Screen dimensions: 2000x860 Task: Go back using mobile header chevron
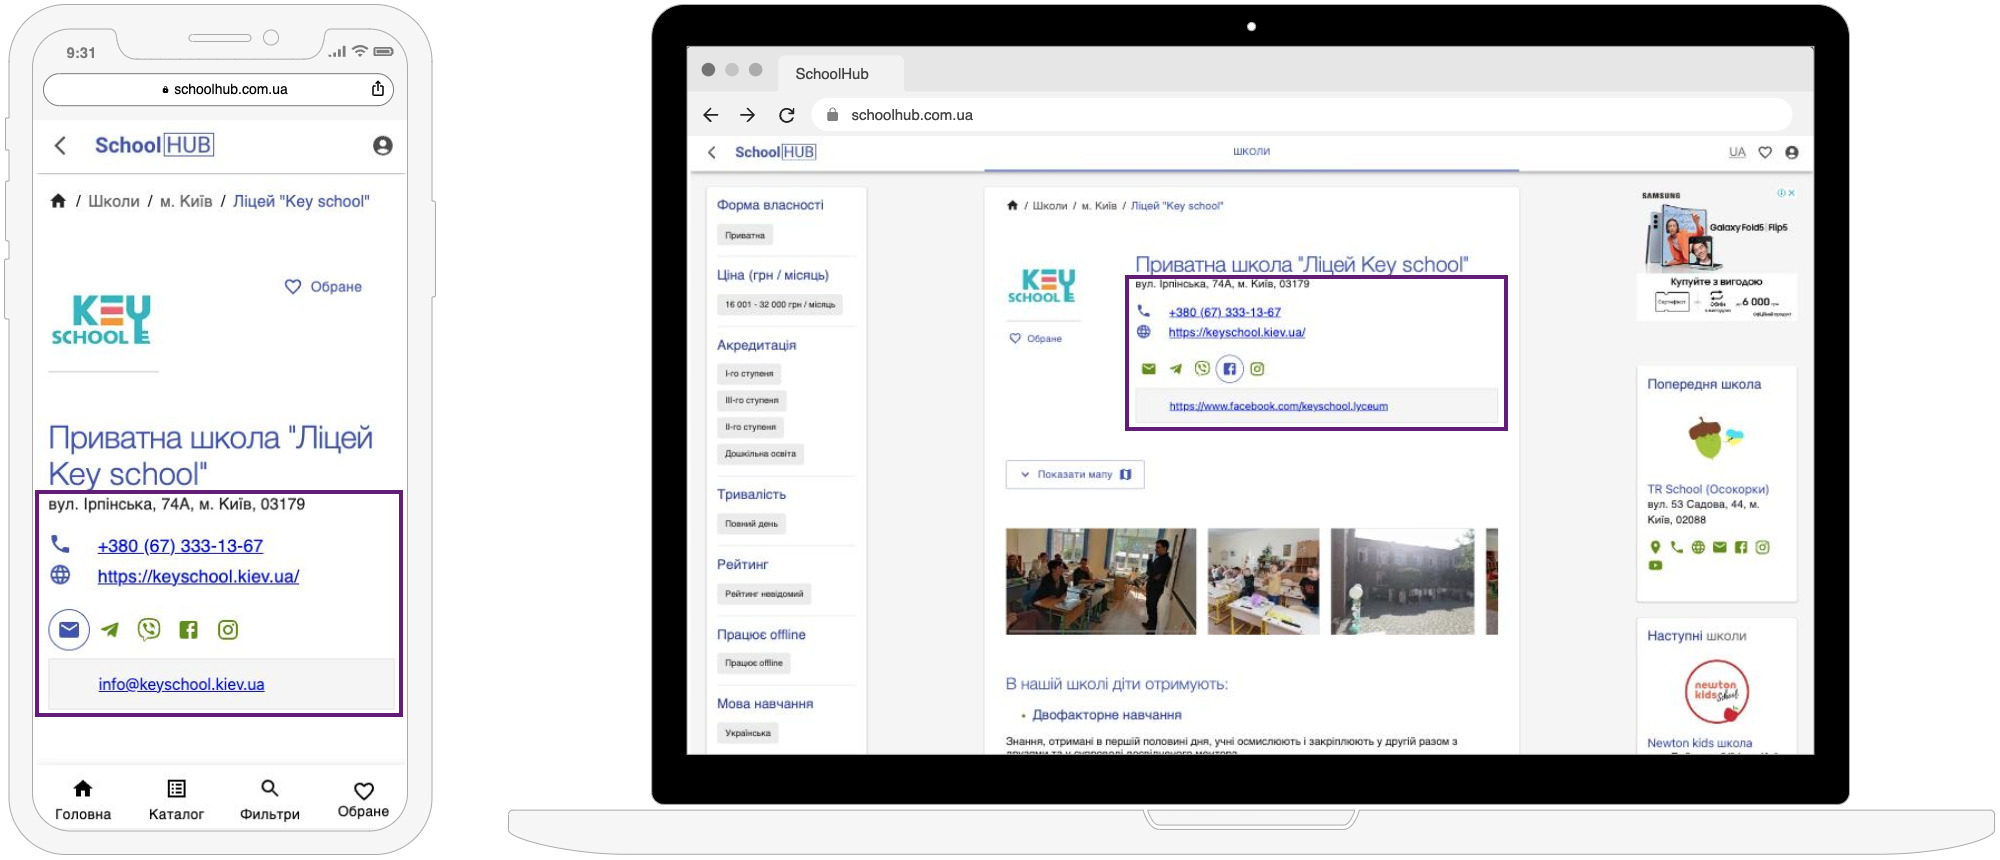click(x=61, y=146)
